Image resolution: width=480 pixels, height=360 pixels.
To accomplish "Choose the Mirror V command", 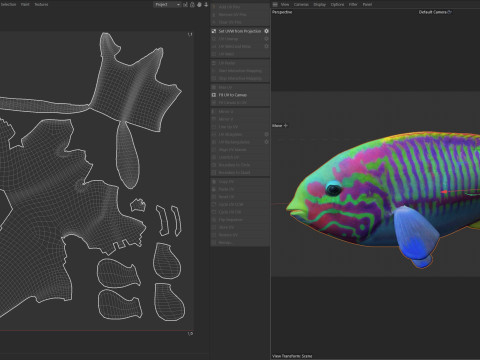I will [240, 119].
